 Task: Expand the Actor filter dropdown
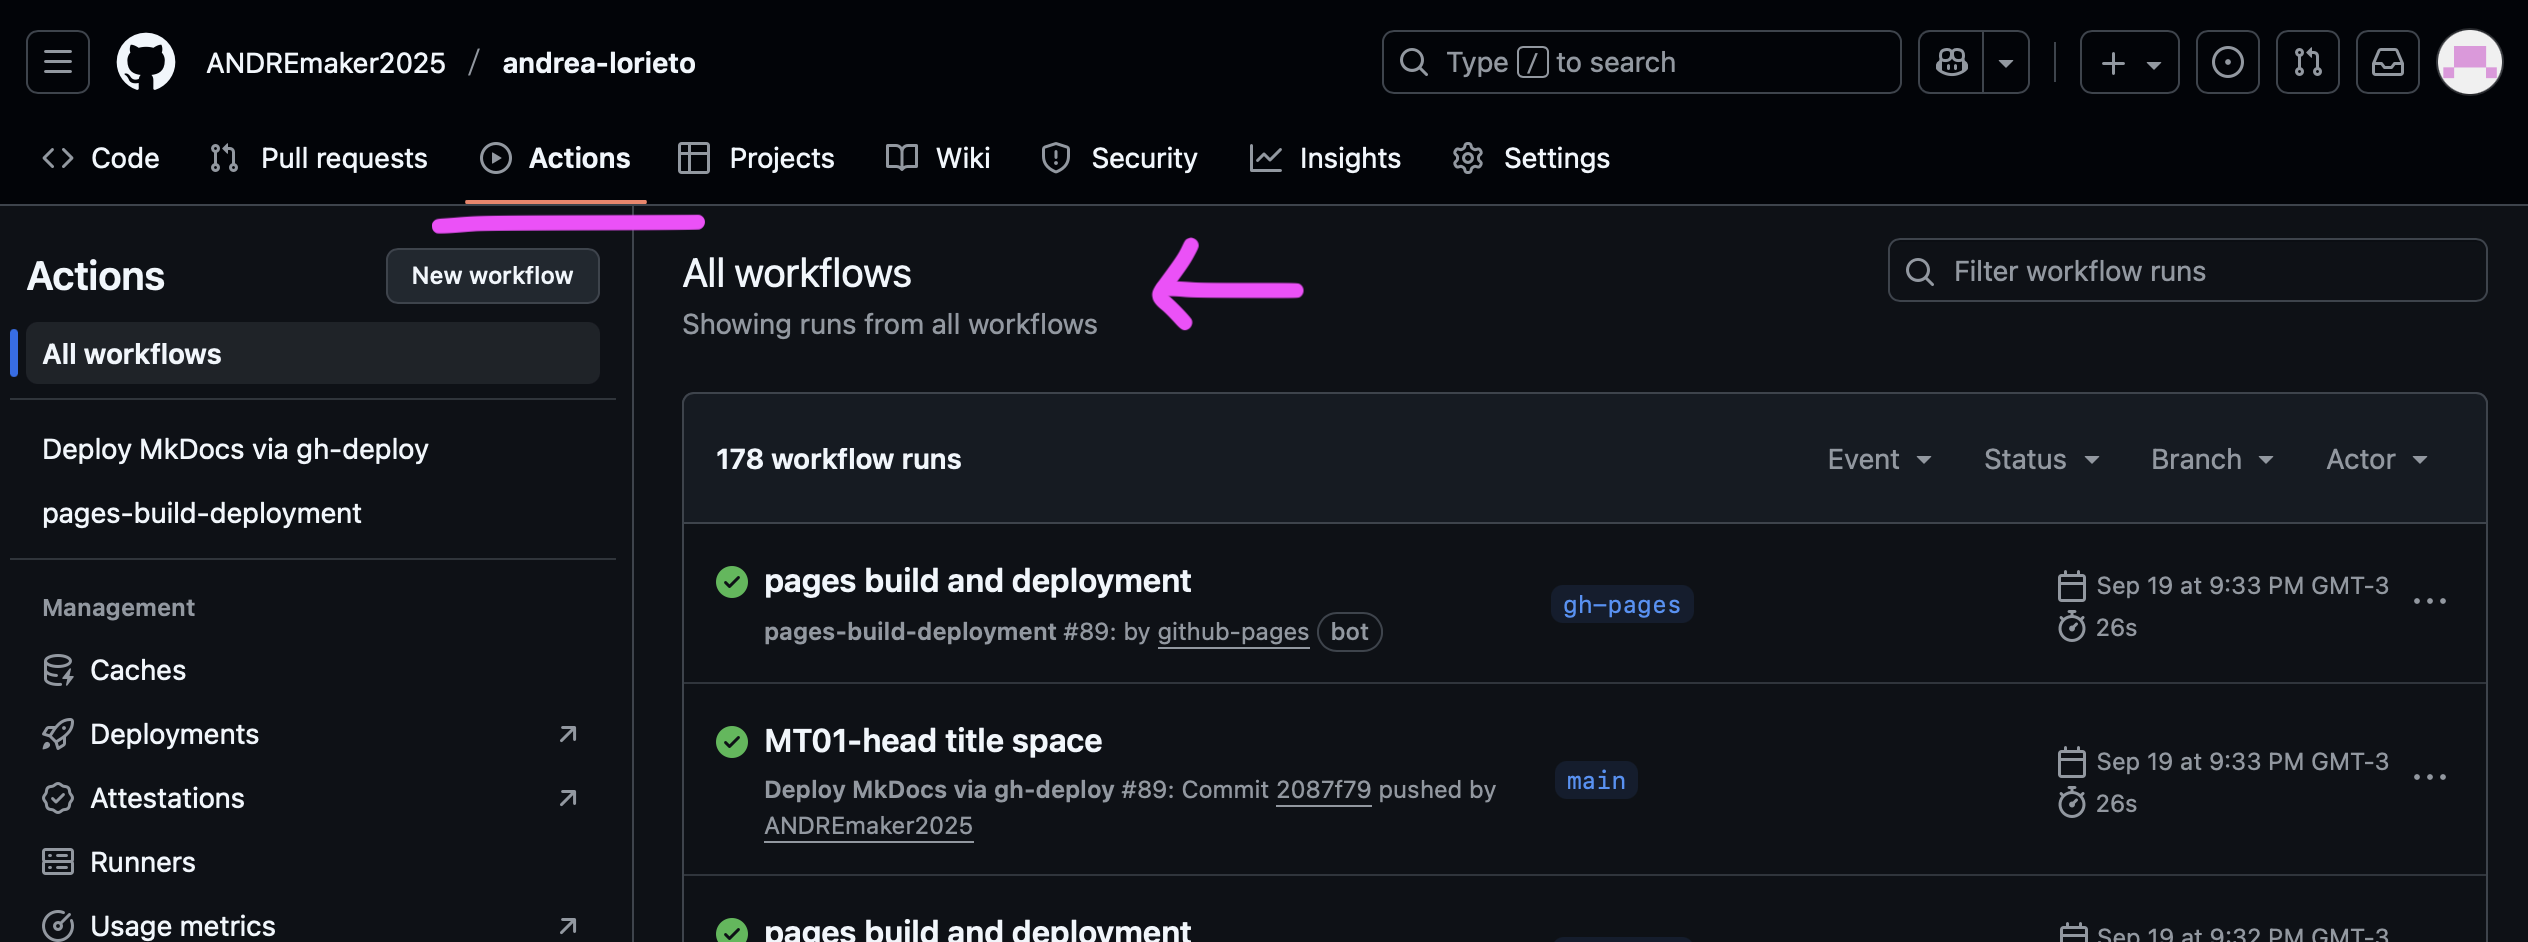tap(2376, 459)
